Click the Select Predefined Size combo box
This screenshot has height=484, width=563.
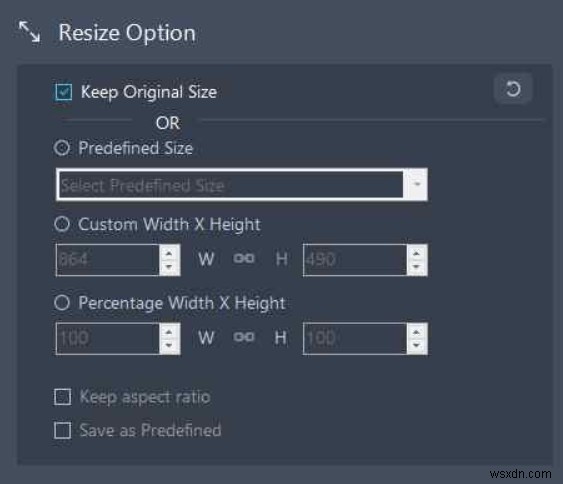(x=242, y=184)
